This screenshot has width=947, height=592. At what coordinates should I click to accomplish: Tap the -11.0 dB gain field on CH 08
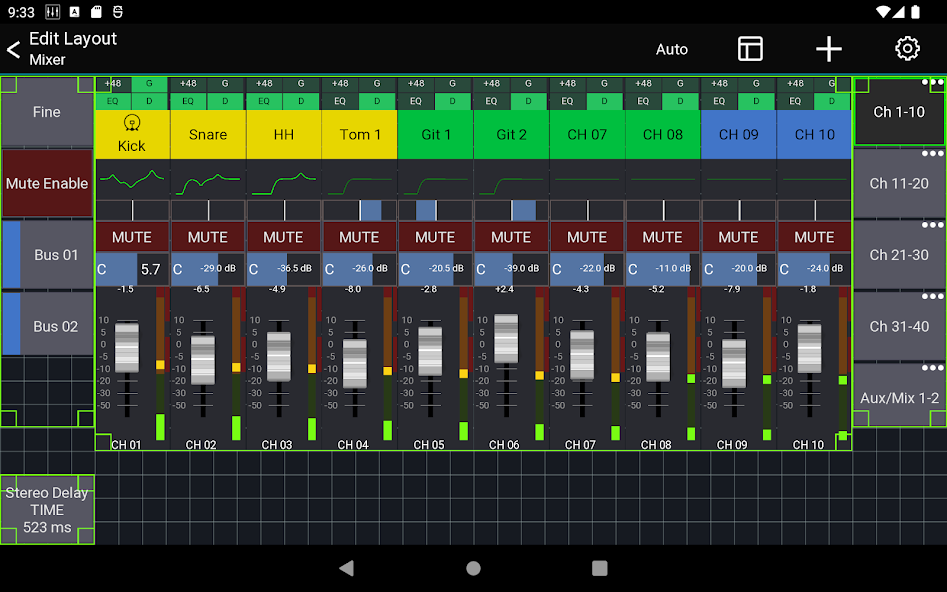(x=663, y=269)
